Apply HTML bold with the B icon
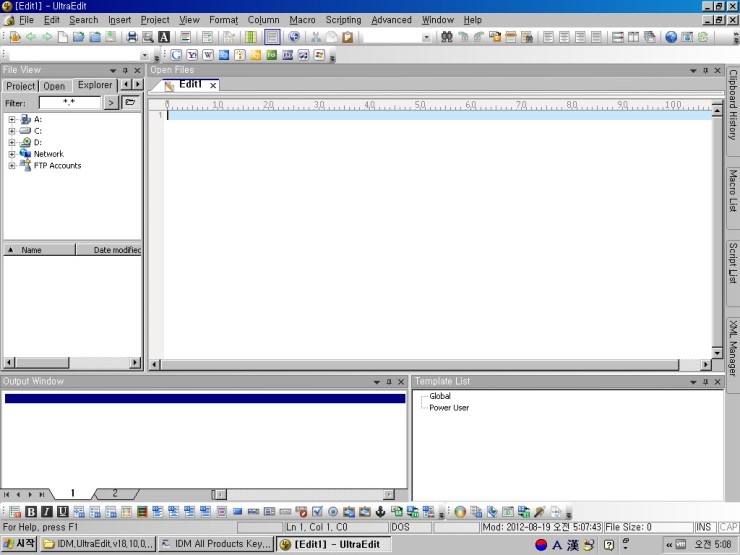The height and width of the screenshot is (555, 740). [31, 512]
